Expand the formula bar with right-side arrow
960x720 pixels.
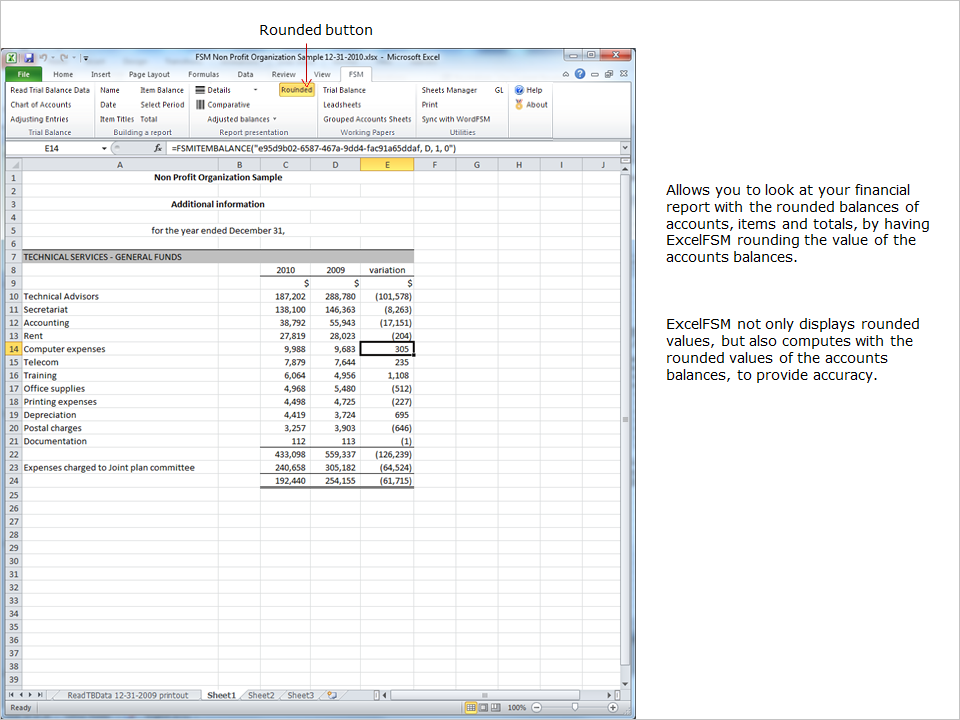[x=625, y=148]
